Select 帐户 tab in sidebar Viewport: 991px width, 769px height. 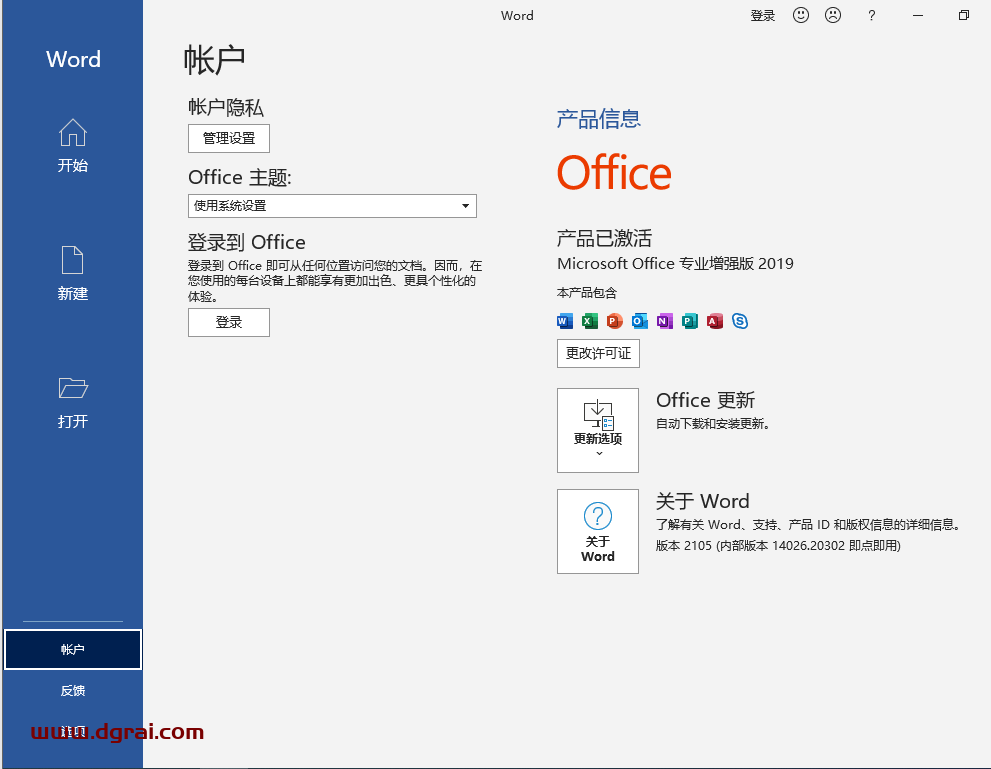[x=73, y=650]
